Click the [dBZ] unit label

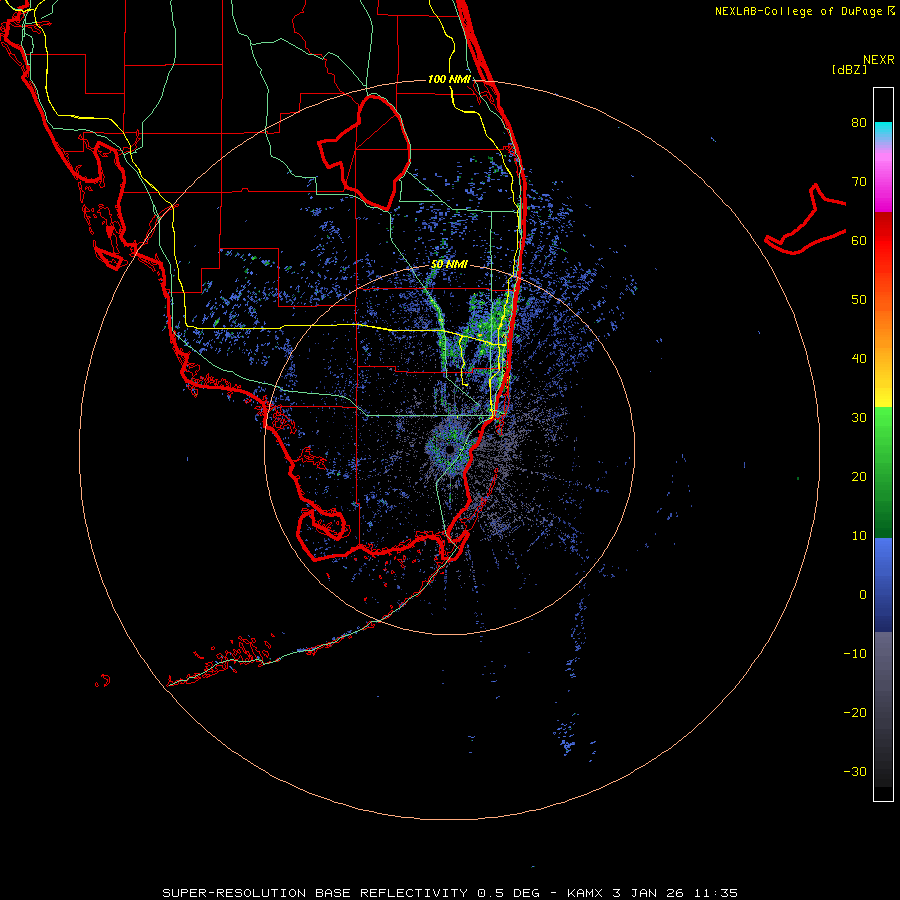849,70
